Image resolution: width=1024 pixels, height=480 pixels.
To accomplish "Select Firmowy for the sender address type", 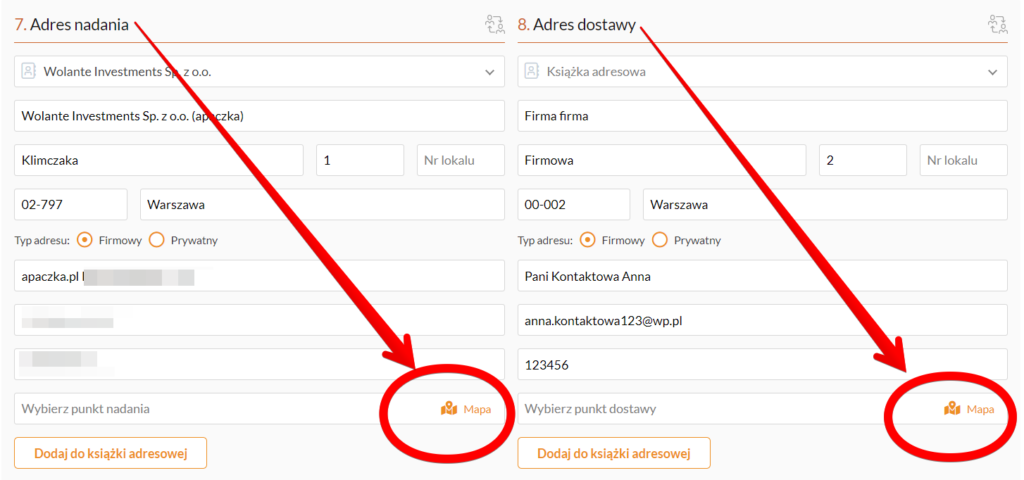I will pyautogui.click(x=85, y=240).
